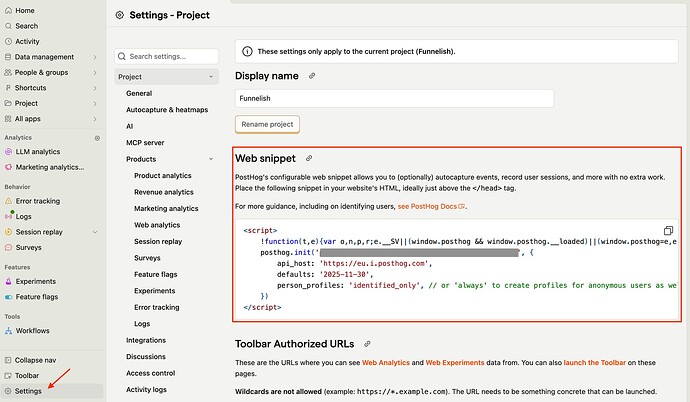Select Revenue analytics under Products
This screenshot has width=690, height=402.
pos(164,192)
